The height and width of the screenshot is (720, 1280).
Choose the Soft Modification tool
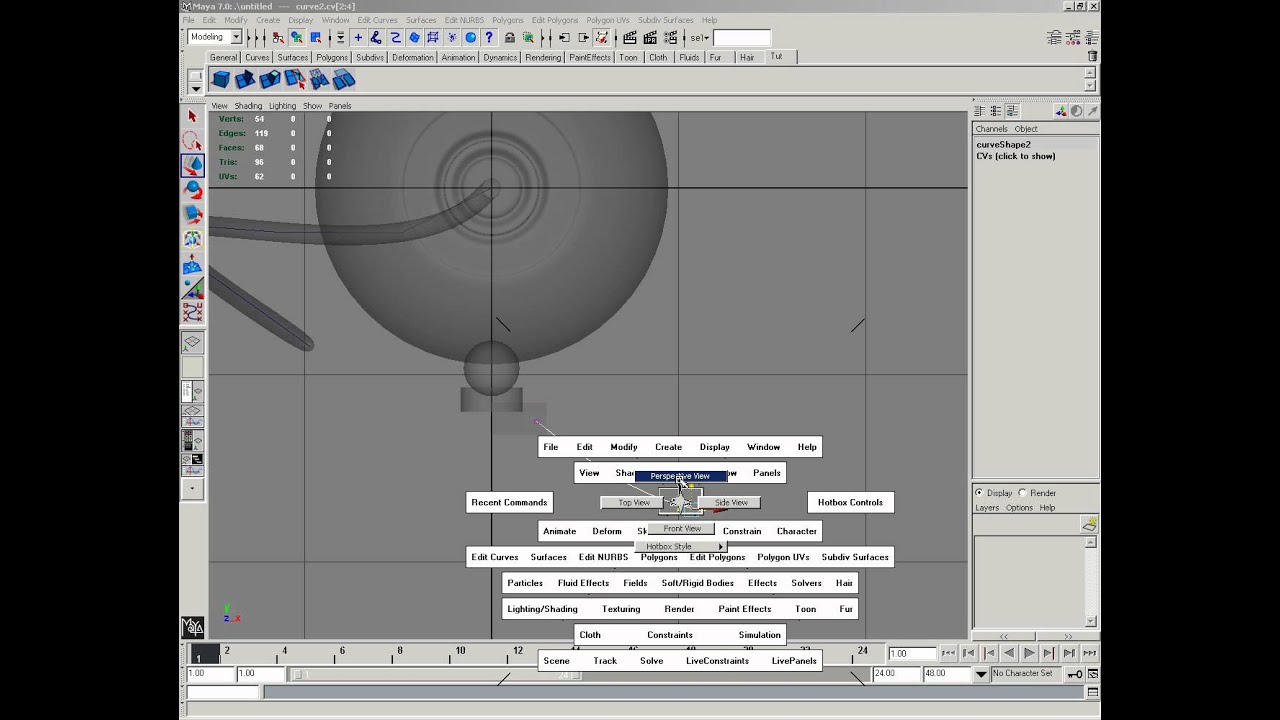(x=193, y=264)
